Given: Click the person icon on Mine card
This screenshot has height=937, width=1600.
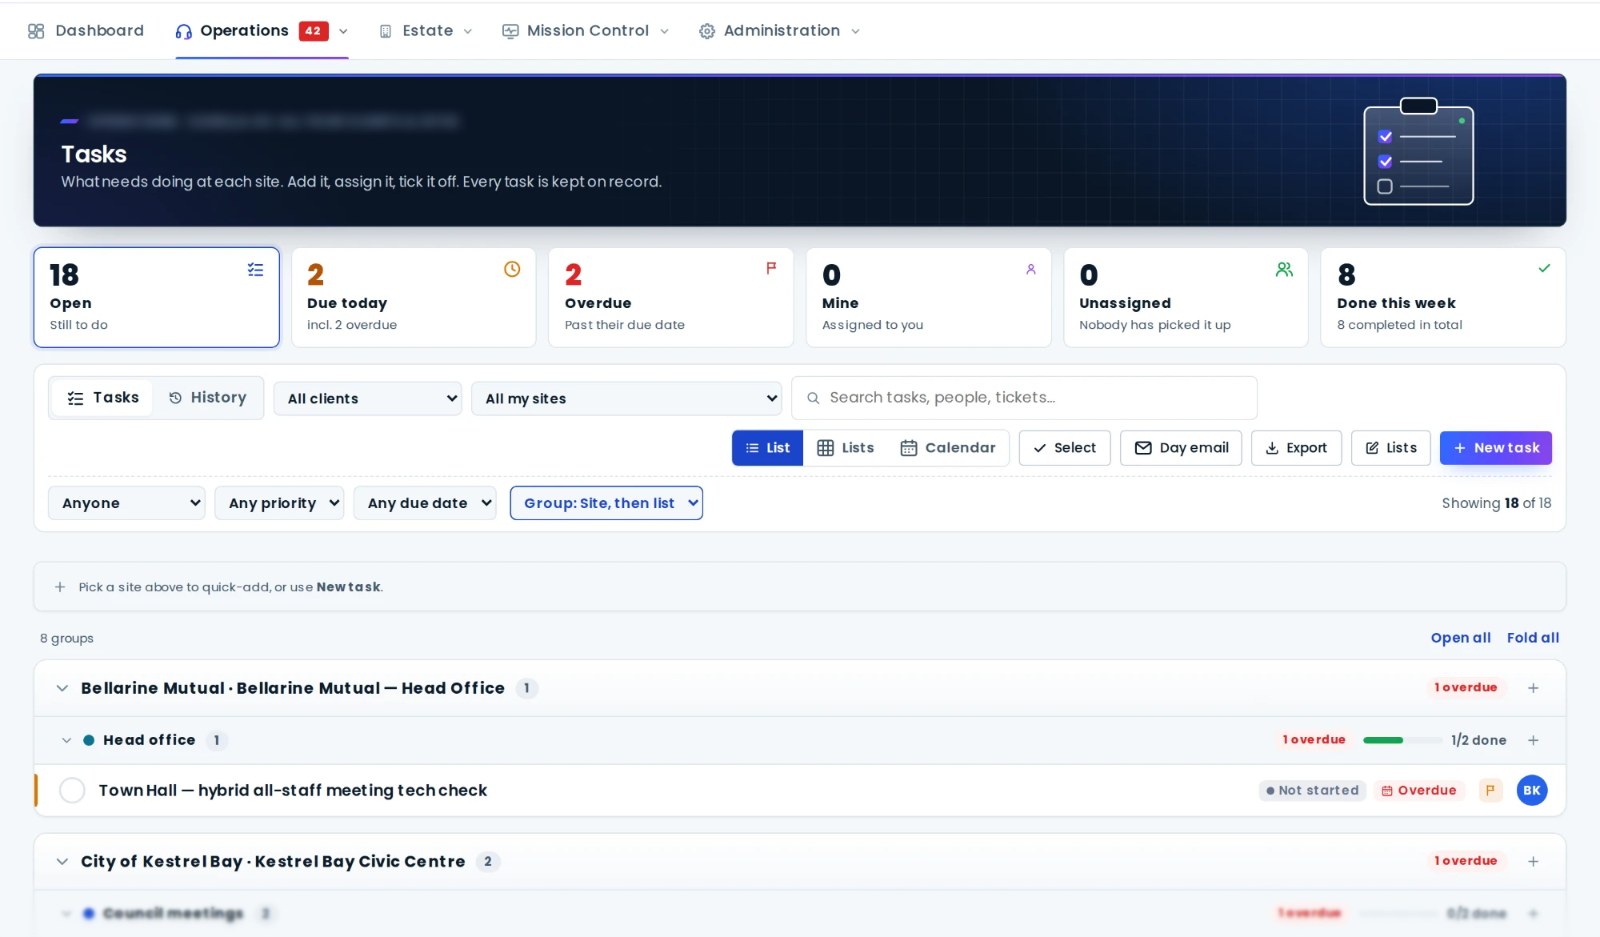Looking at the screenshot, I should point(1030,269).
